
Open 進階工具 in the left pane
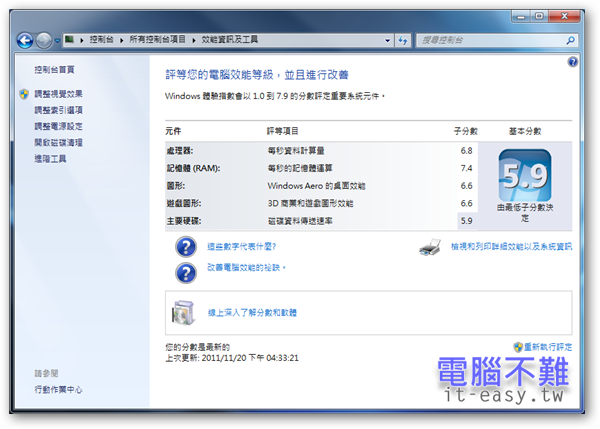(x=50, y=158)
